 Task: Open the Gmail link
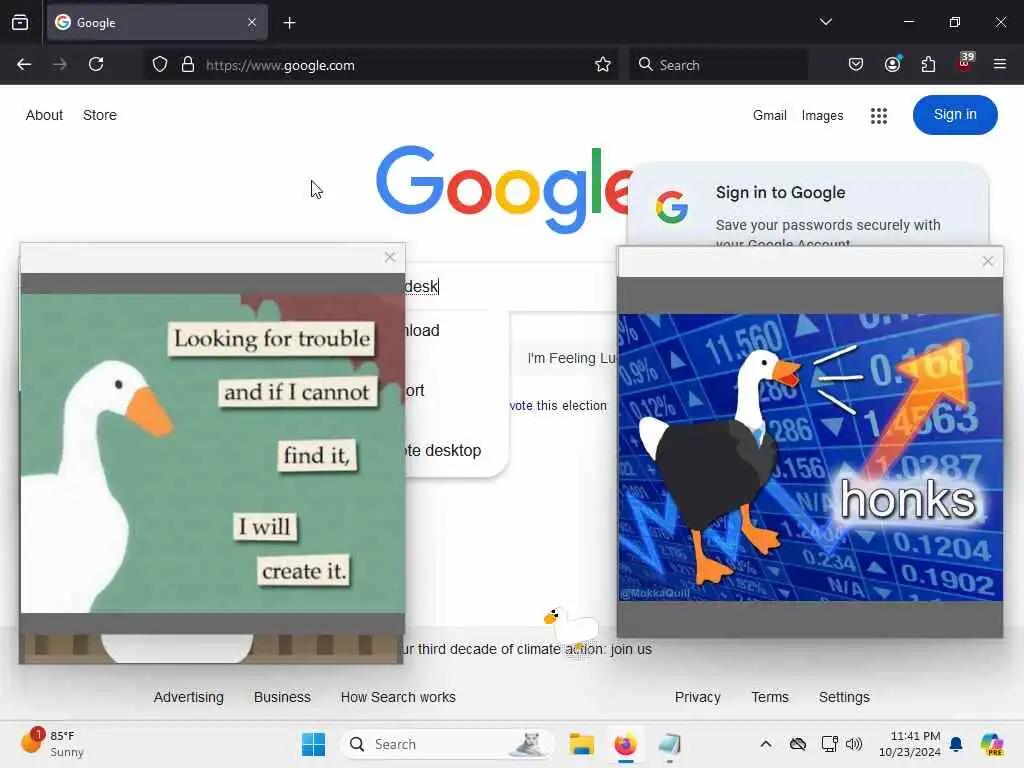click(x=769, y=116)
